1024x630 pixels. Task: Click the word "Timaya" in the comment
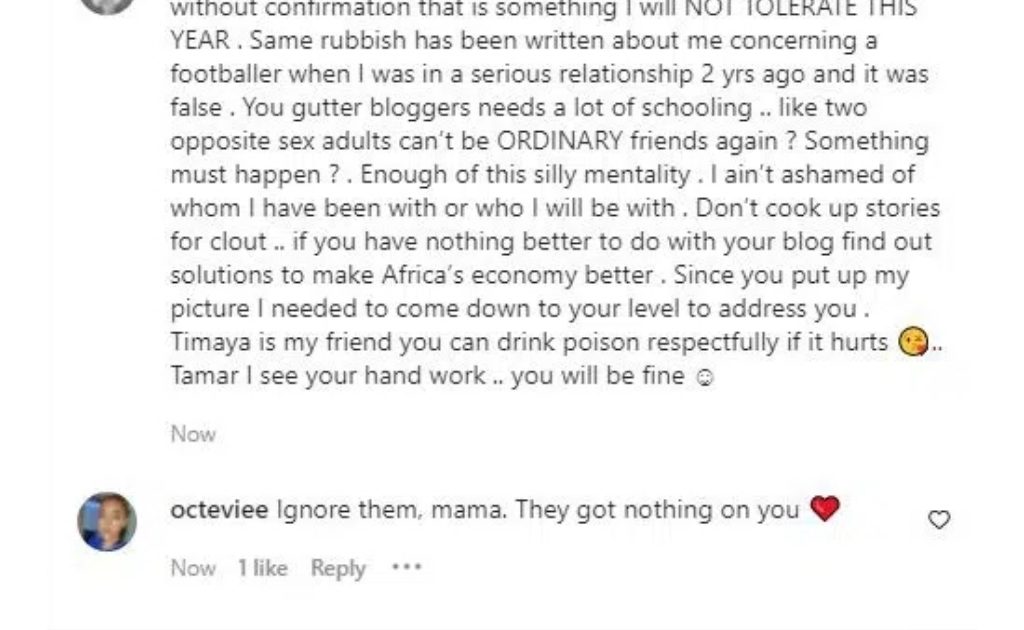coord(205,342)
